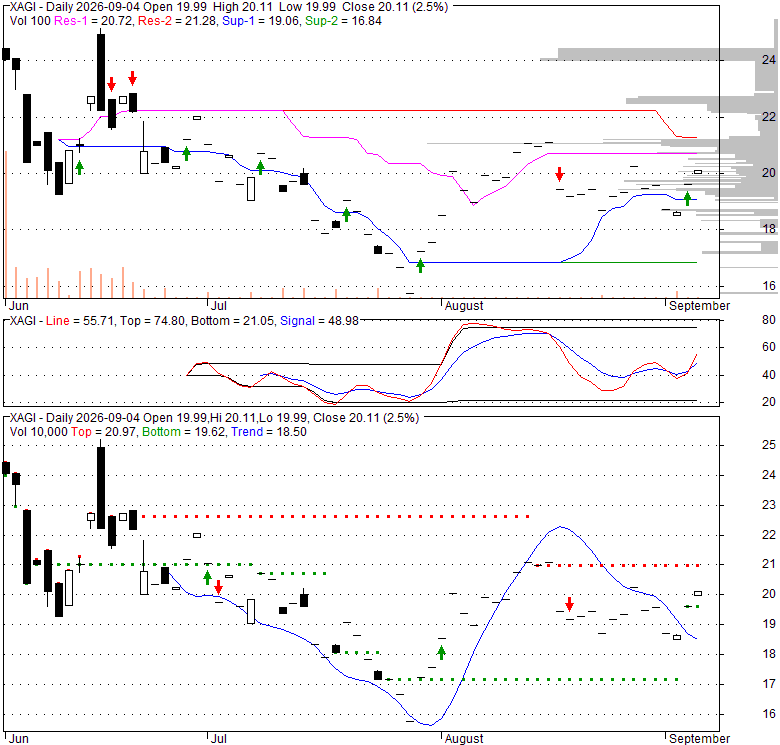Click the Signal label in the oscillator panel

click(x=297, y=321)
